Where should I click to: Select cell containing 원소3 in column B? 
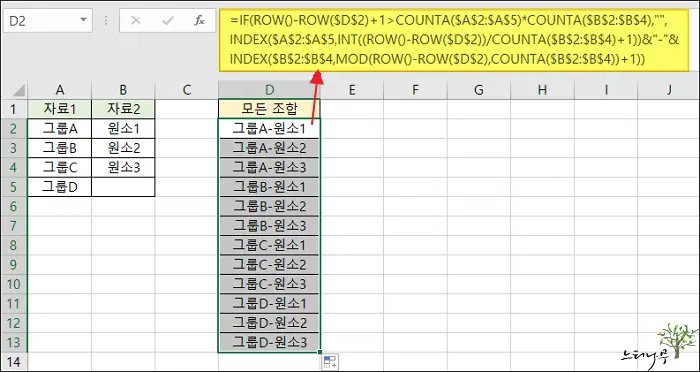(x=123, y=167)
